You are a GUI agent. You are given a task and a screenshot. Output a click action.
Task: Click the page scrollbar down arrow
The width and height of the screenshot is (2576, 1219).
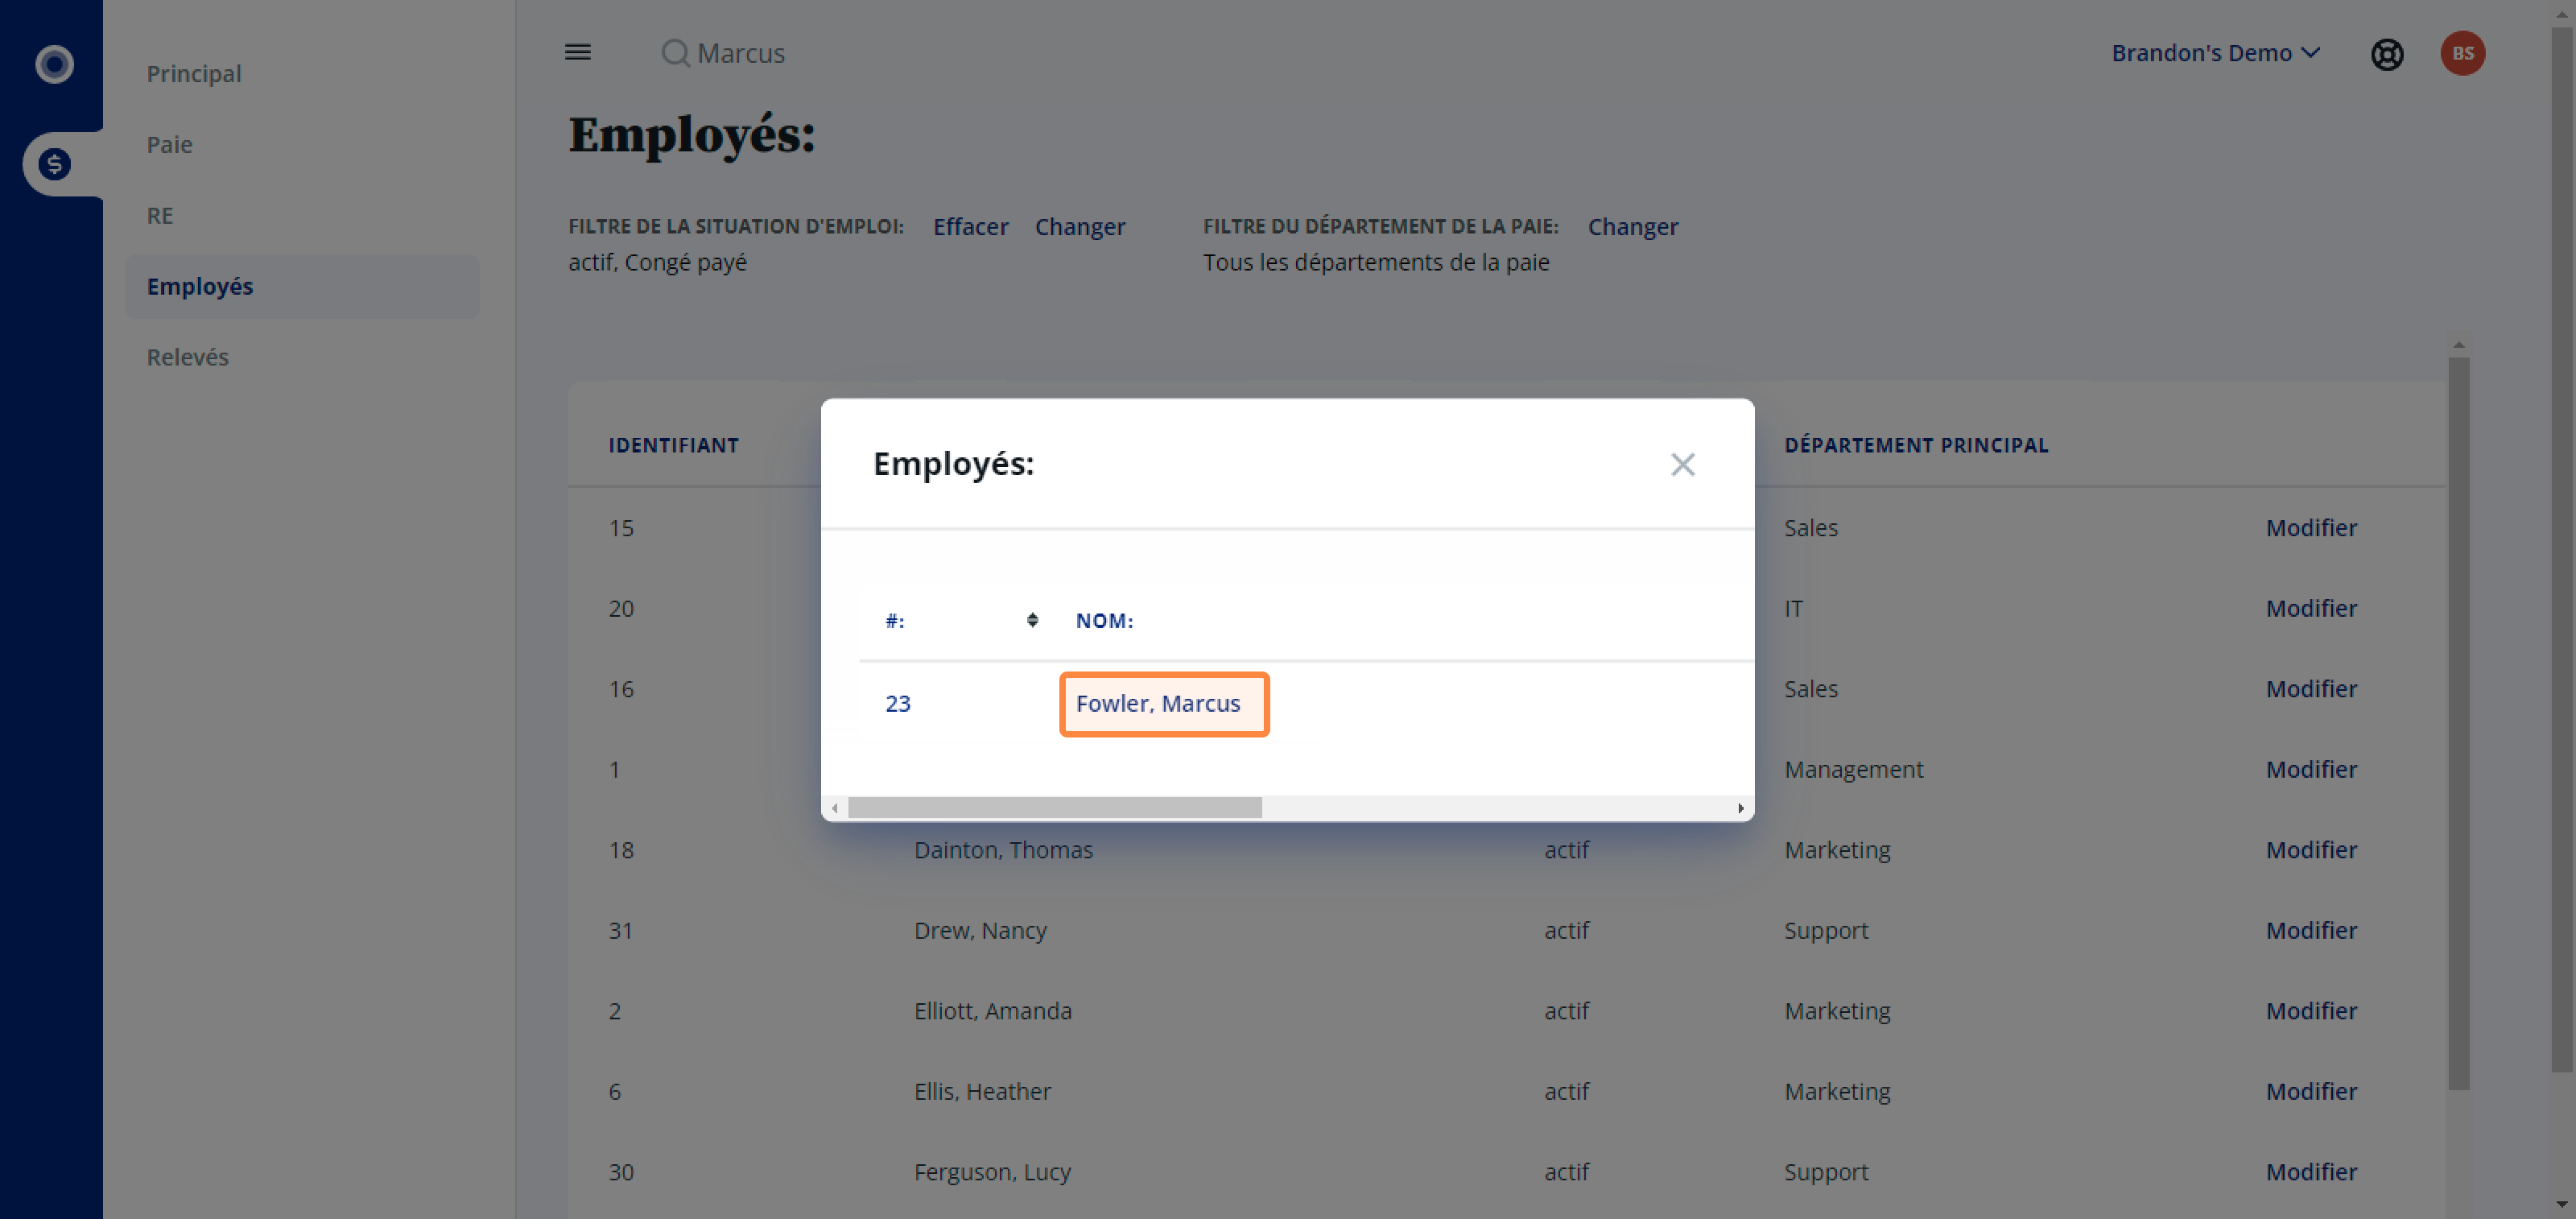2561,1204
